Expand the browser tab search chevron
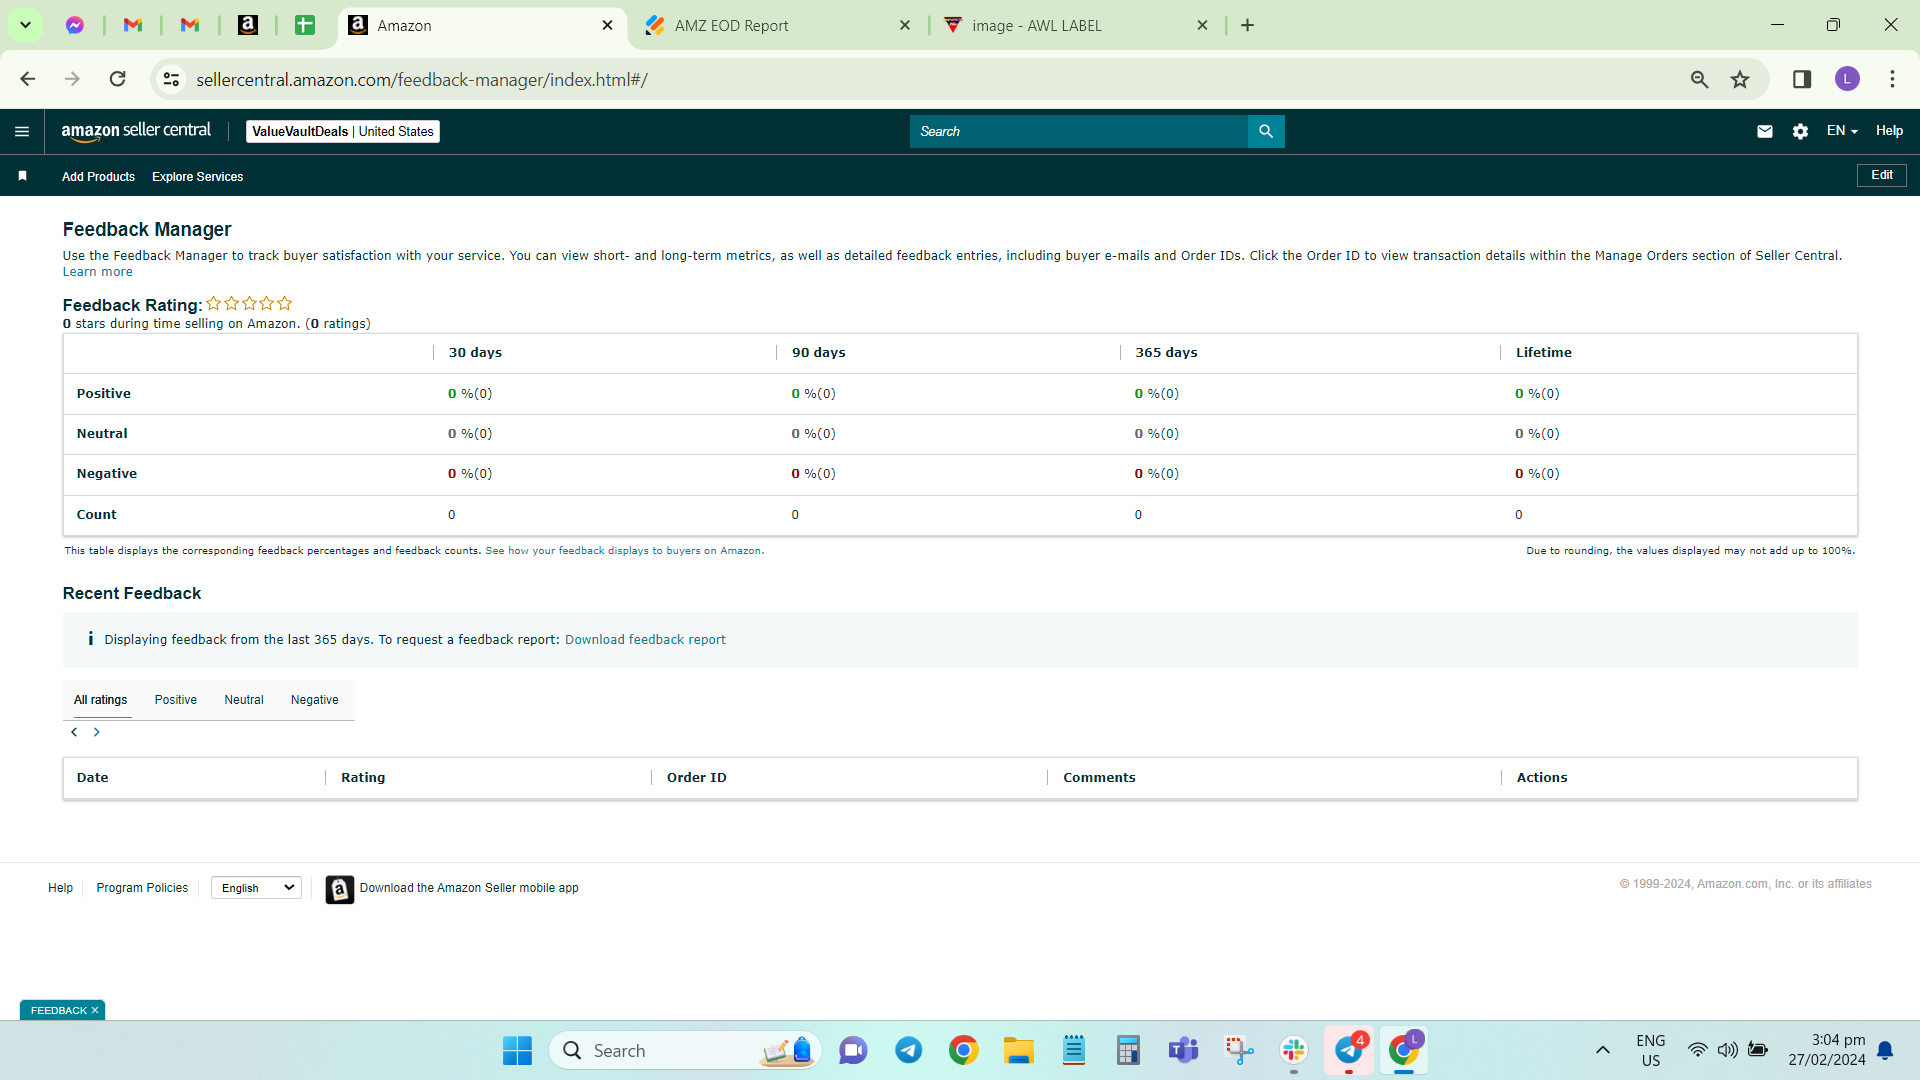Image resolution: width=1920 pixels, height=1080 pixels. [25, 25]
